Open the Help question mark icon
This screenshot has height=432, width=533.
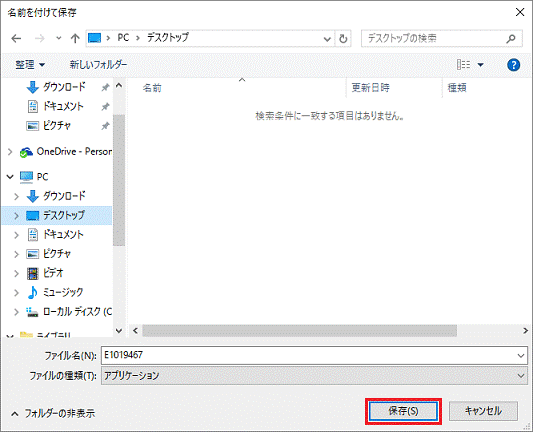pos(513,65)
